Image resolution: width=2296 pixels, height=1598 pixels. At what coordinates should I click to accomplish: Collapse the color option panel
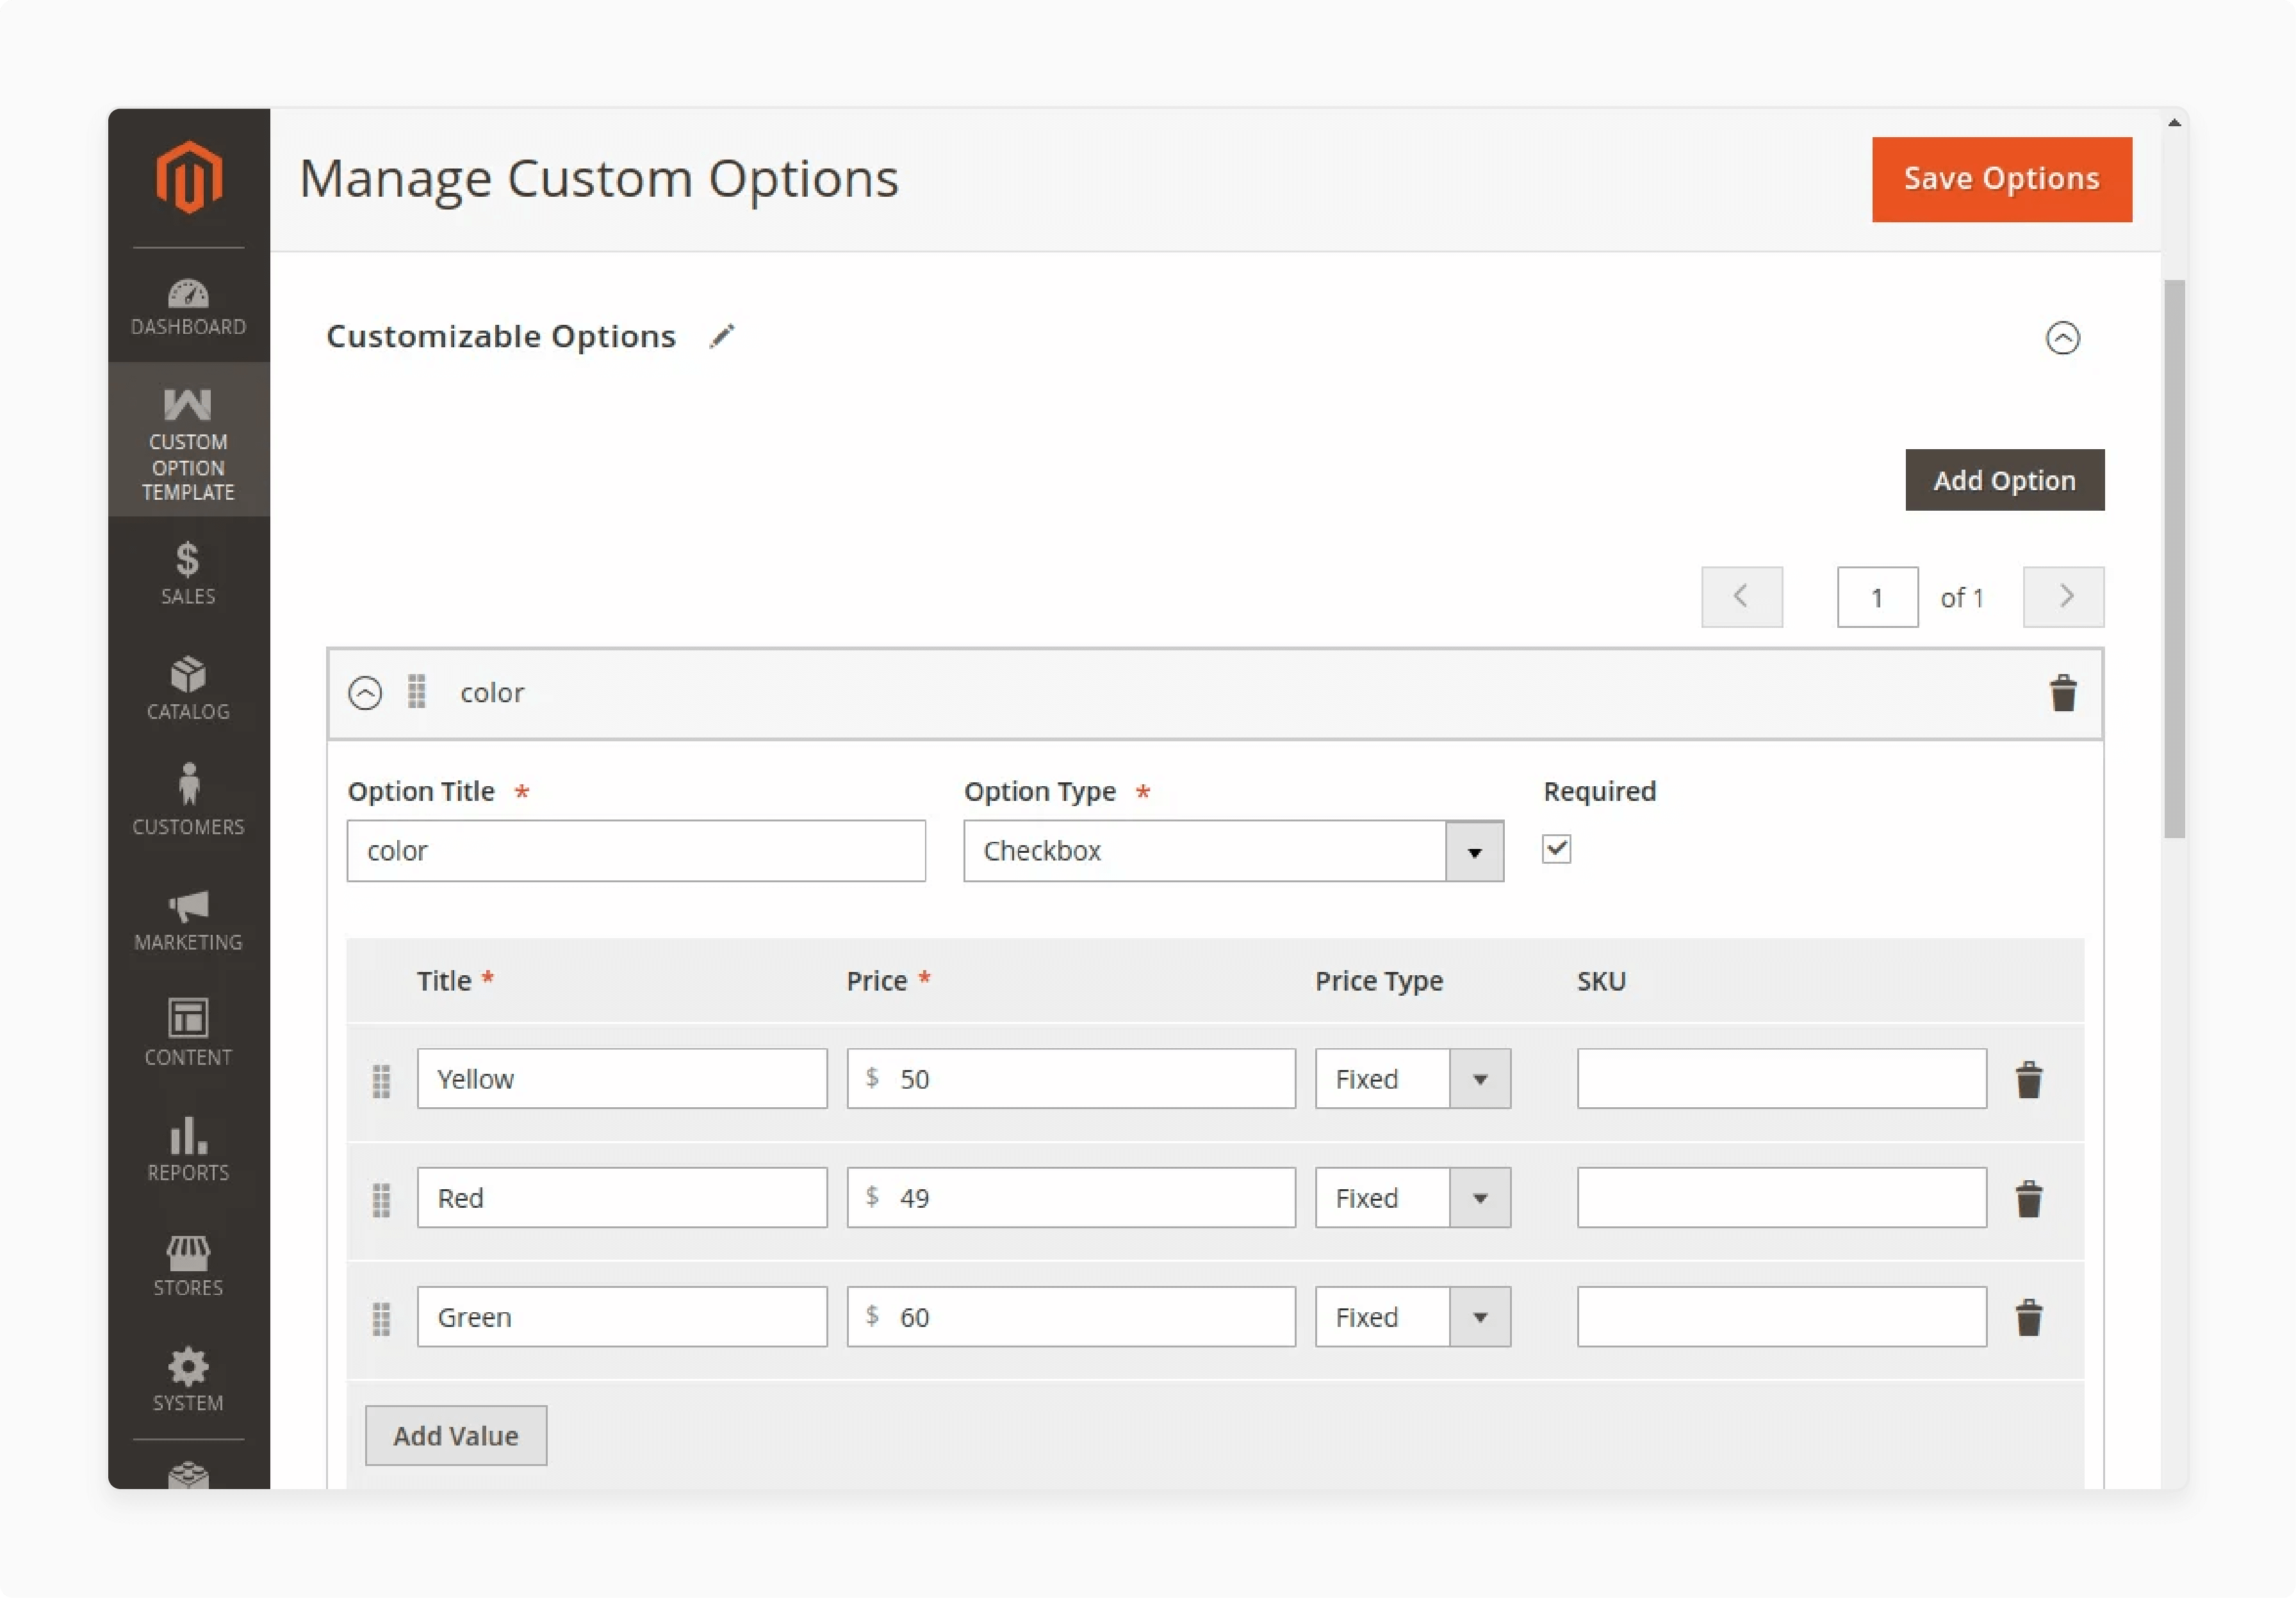click(365, 693)
